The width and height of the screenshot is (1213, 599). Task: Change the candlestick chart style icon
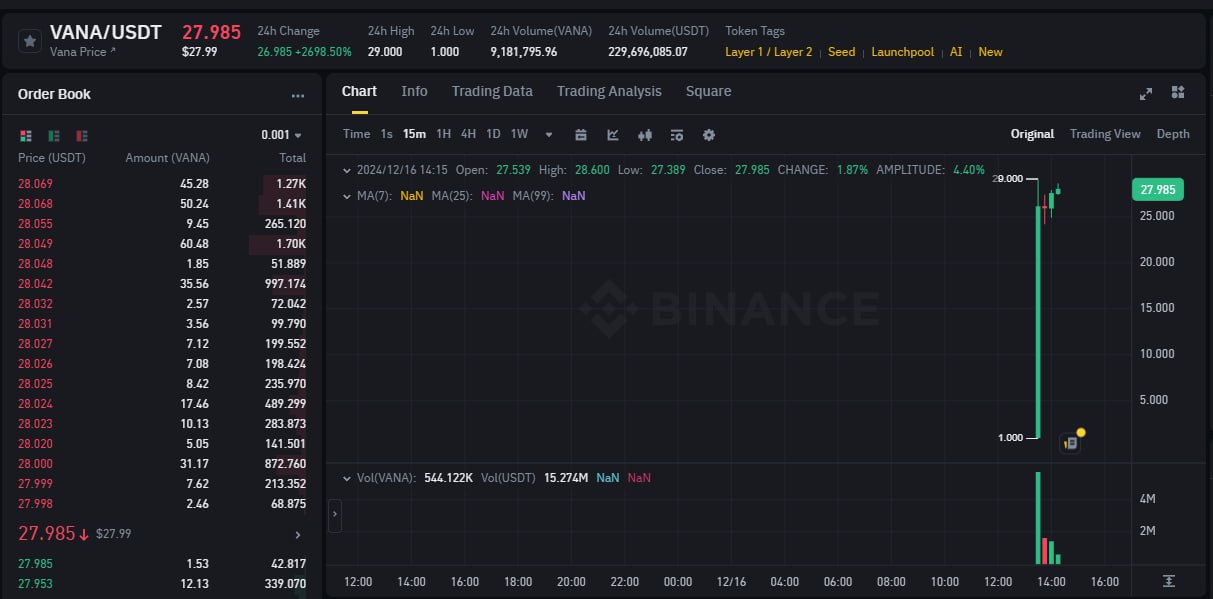[x=645, y=134]
